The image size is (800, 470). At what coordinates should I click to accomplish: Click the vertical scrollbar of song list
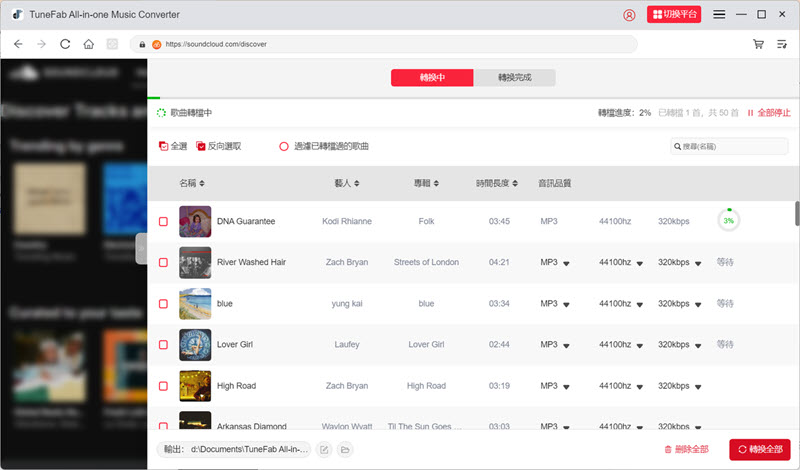[797, 213]
